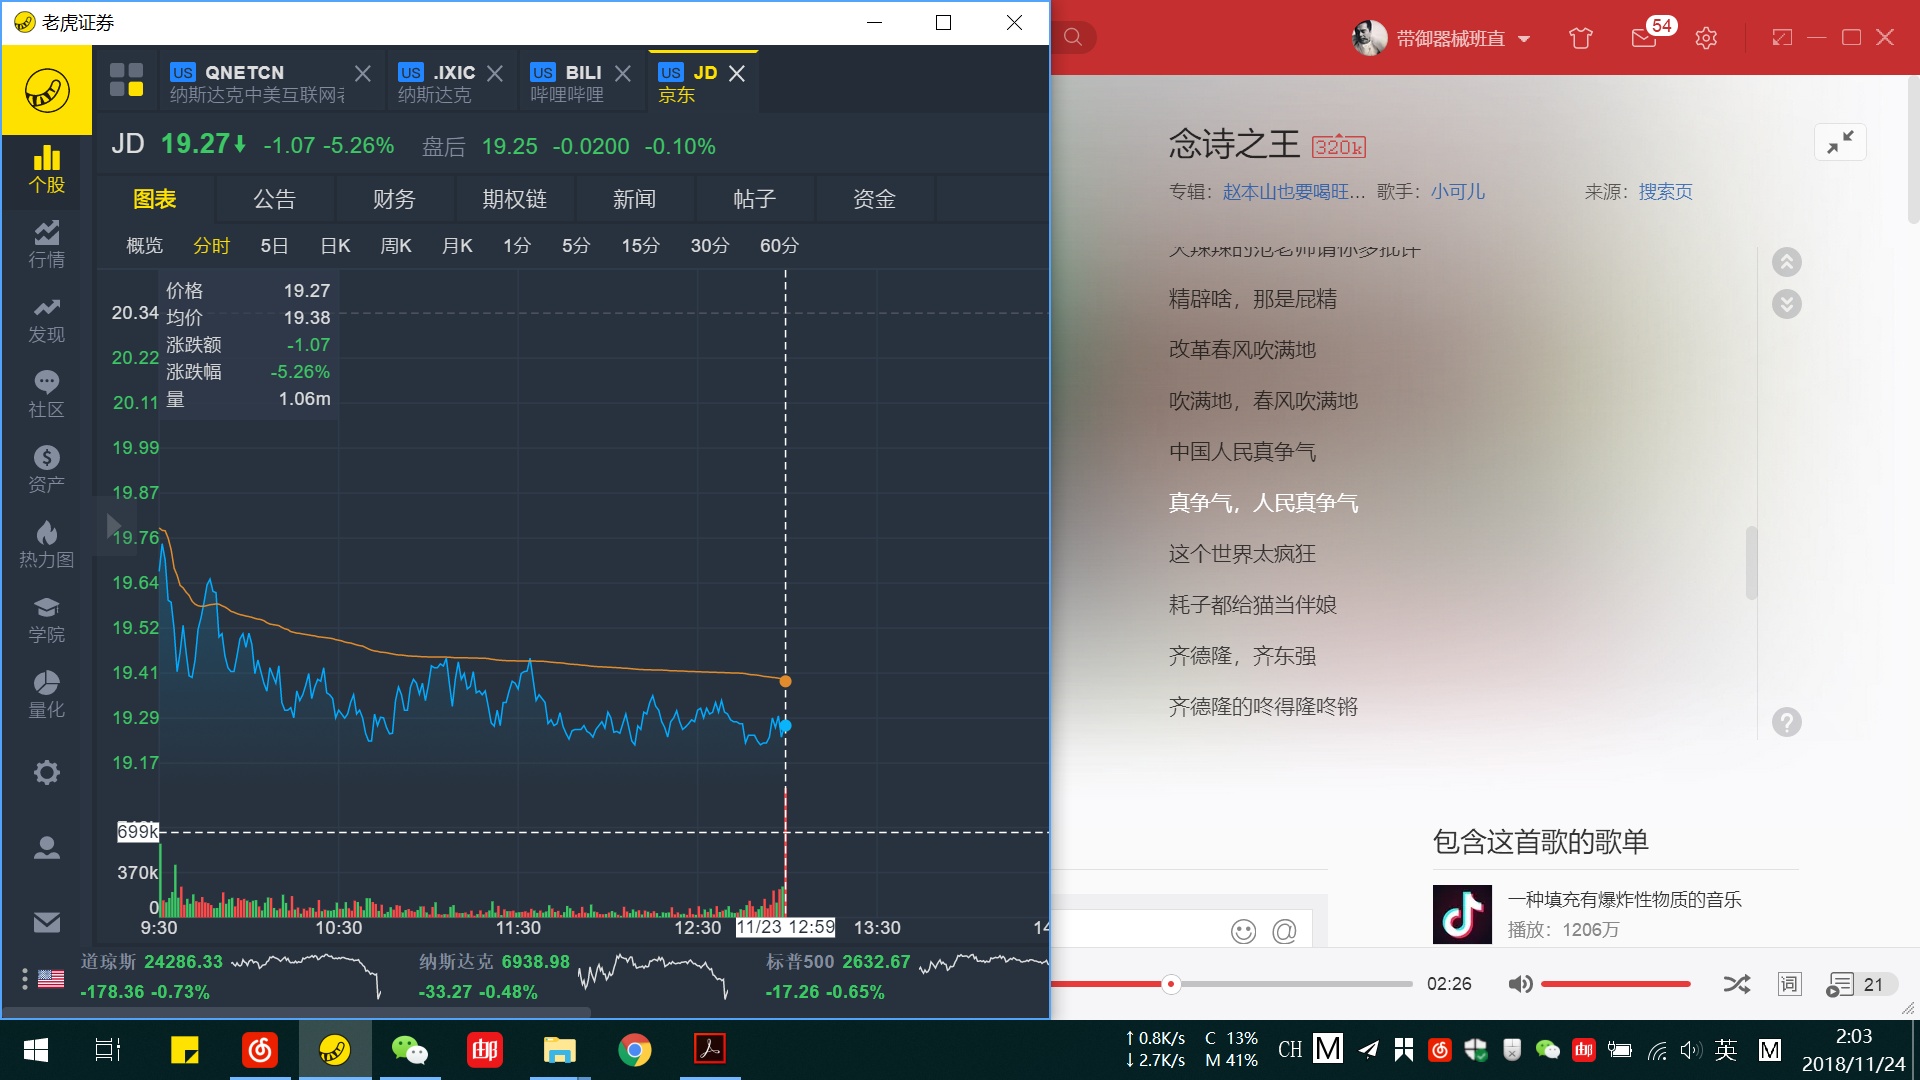Open the tab grid overview icon
This screenshot has width=1920, height=1080.
point(126,80)
